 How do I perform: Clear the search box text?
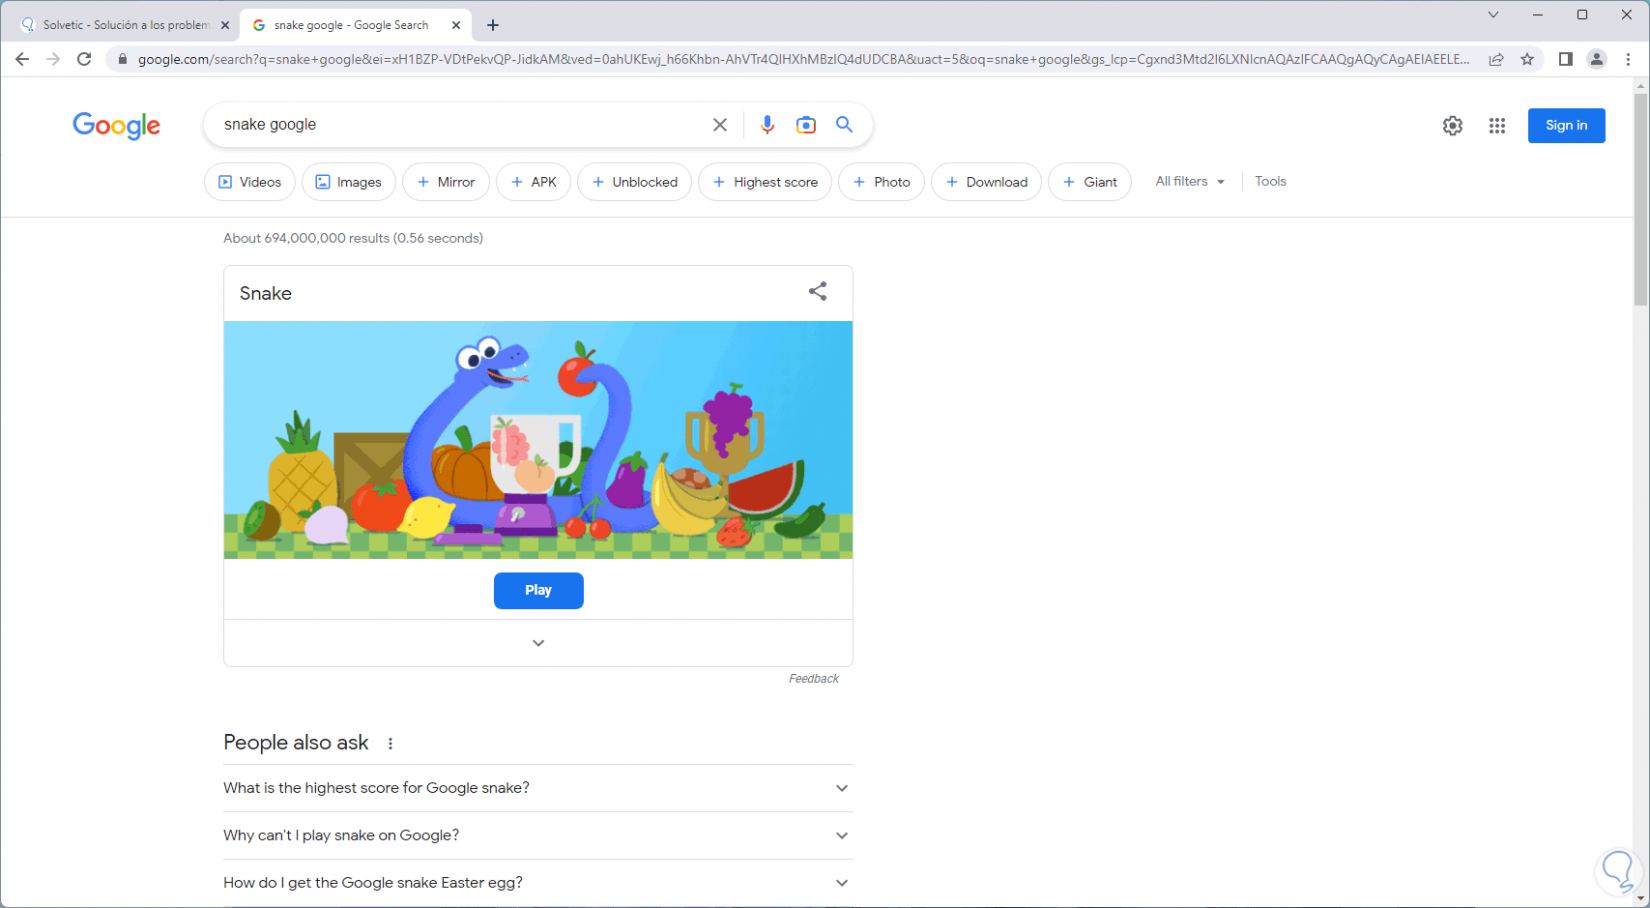point(720,125)
